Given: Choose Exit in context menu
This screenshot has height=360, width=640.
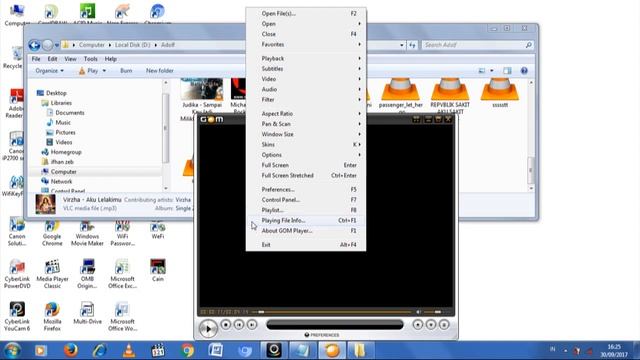Looking at the screenshot, I should [x=306, y=244].
